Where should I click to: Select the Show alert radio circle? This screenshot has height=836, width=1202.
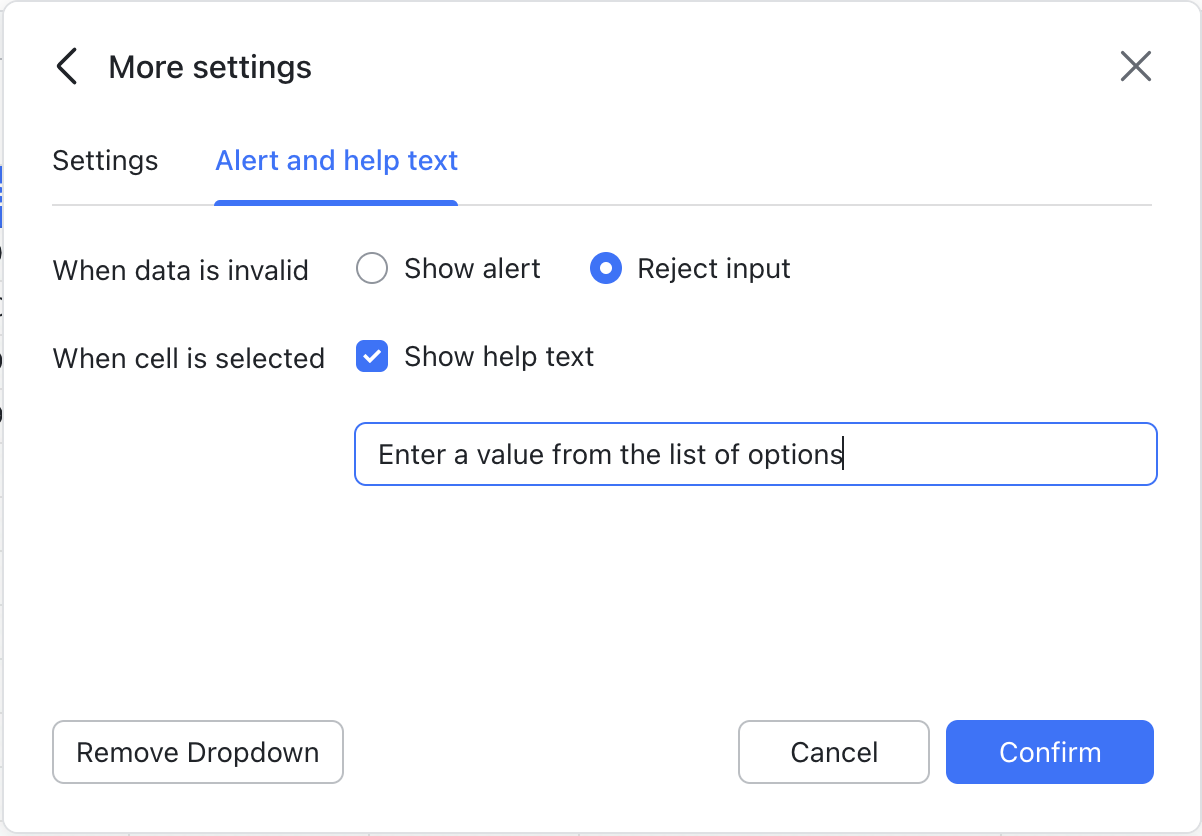[x=372, y=269]
